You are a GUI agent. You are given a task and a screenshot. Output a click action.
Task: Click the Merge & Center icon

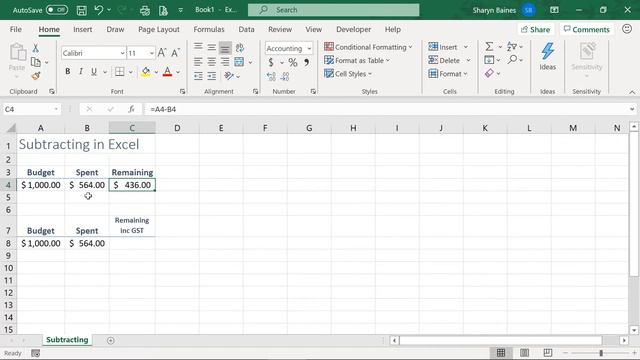[x=239, y=62]
